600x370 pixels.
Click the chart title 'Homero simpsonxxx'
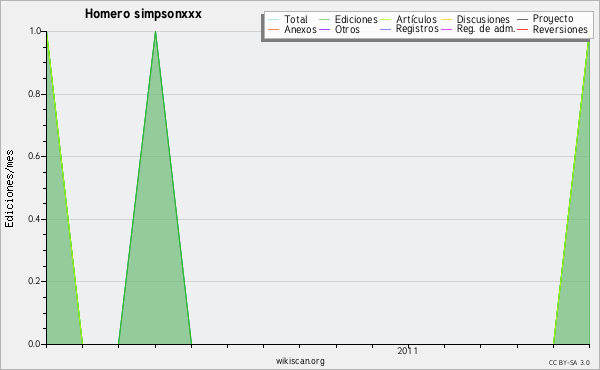pos(143,14)
